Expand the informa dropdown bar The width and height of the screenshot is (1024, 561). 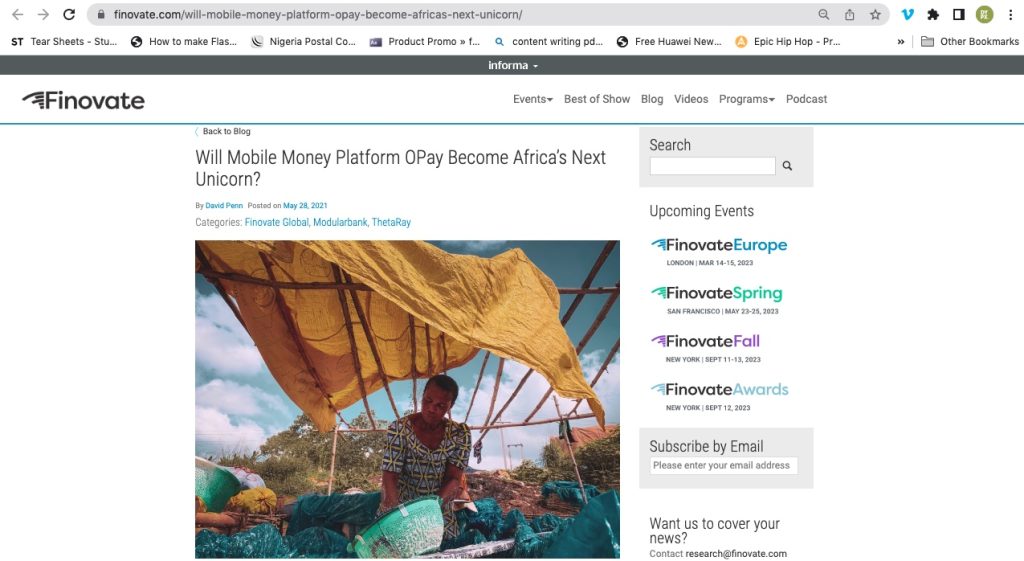pyautogui.click(x=513, y=65)
